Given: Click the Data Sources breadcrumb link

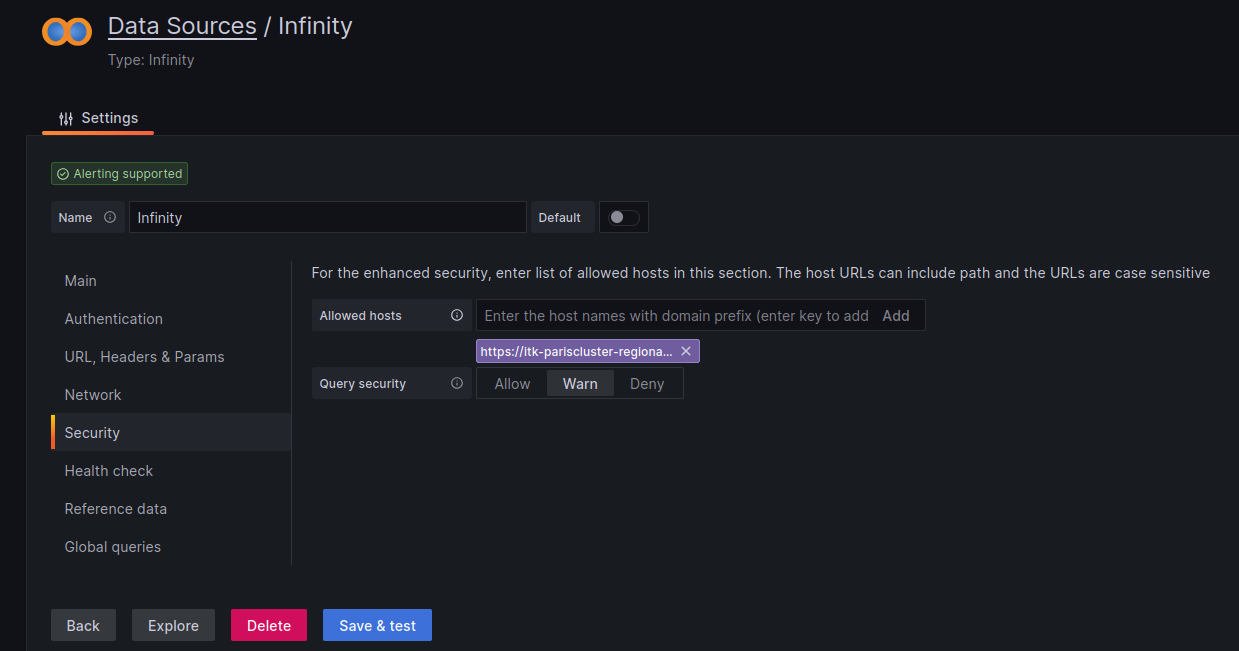Looking at the screenshot, I should pos(182,26).
